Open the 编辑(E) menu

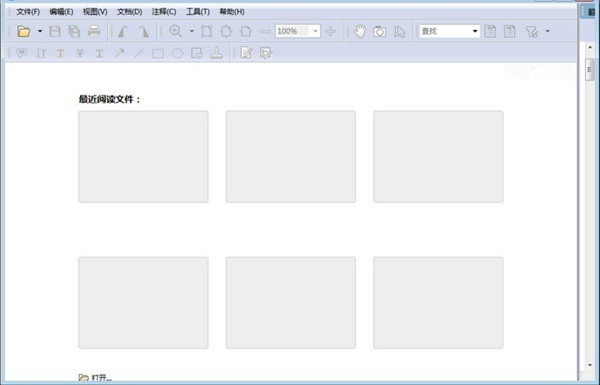61,12
